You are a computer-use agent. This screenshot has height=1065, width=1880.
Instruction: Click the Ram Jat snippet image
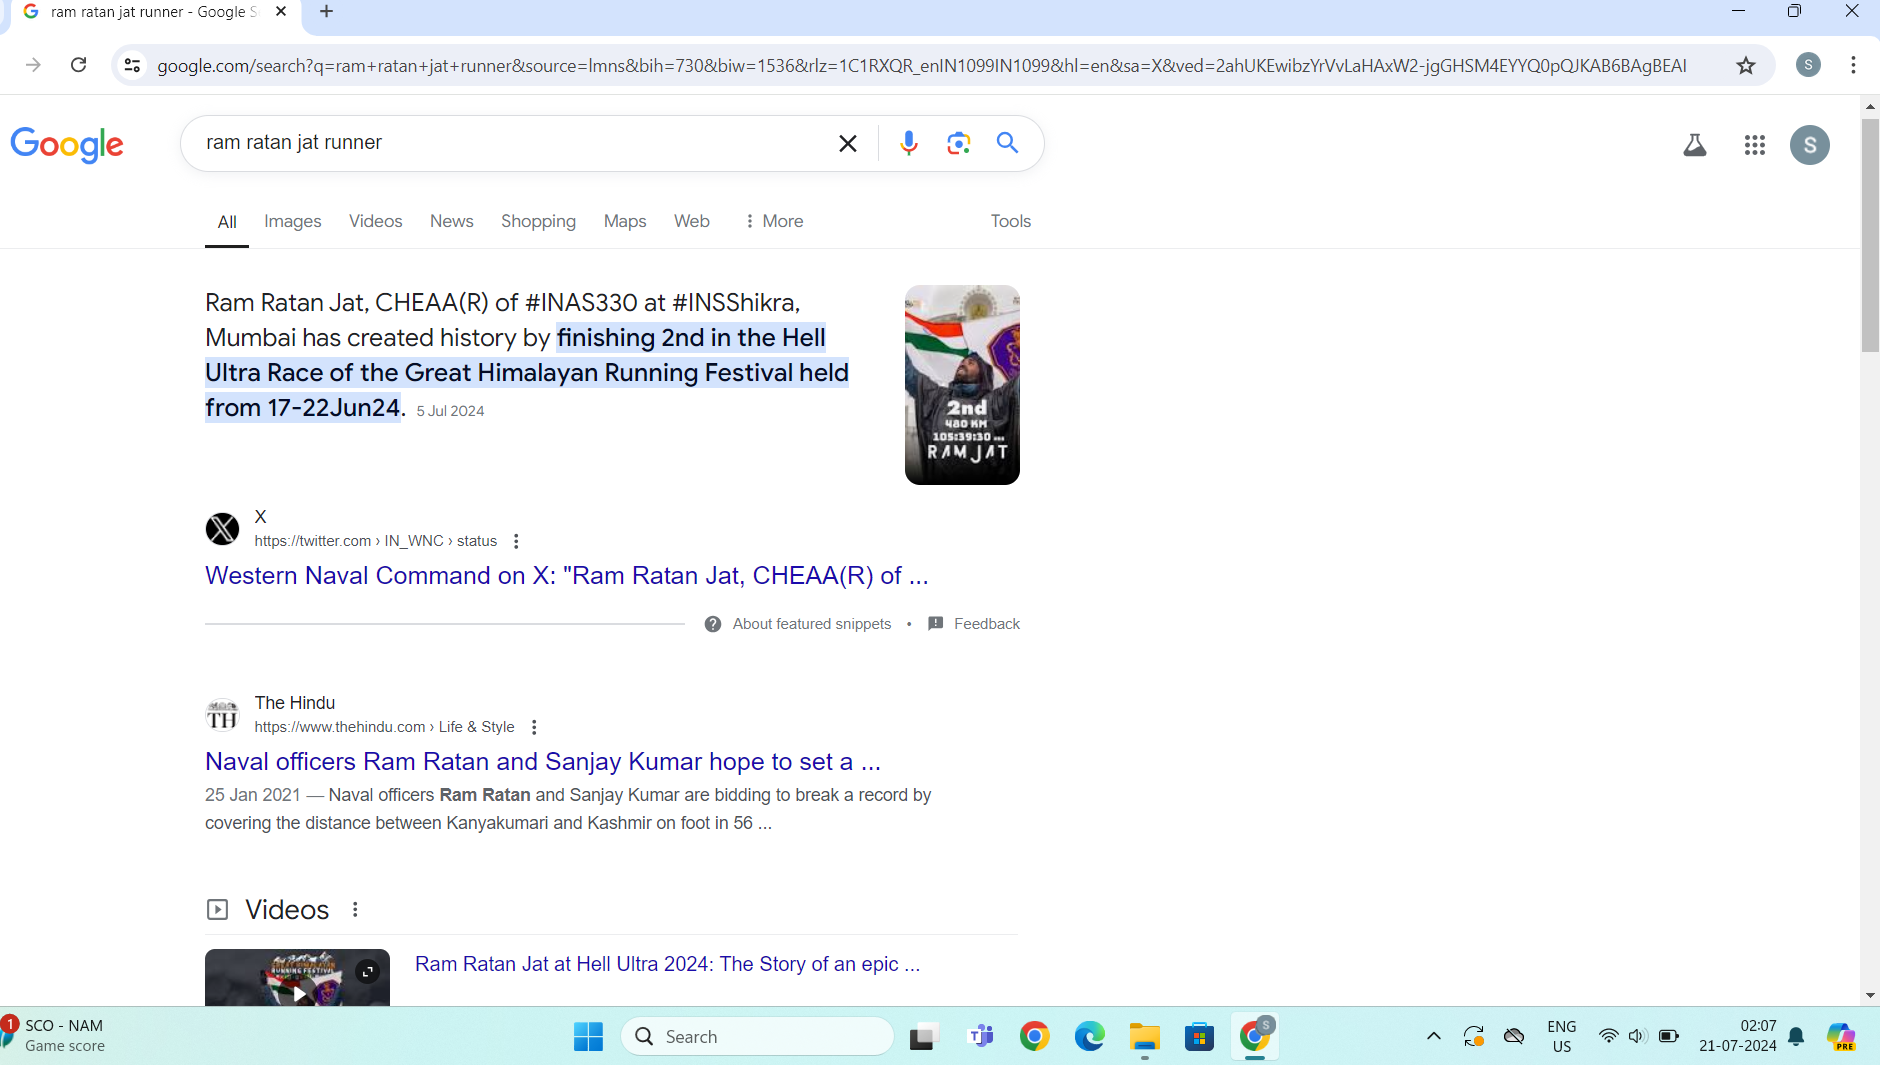(x=961, y=385)
